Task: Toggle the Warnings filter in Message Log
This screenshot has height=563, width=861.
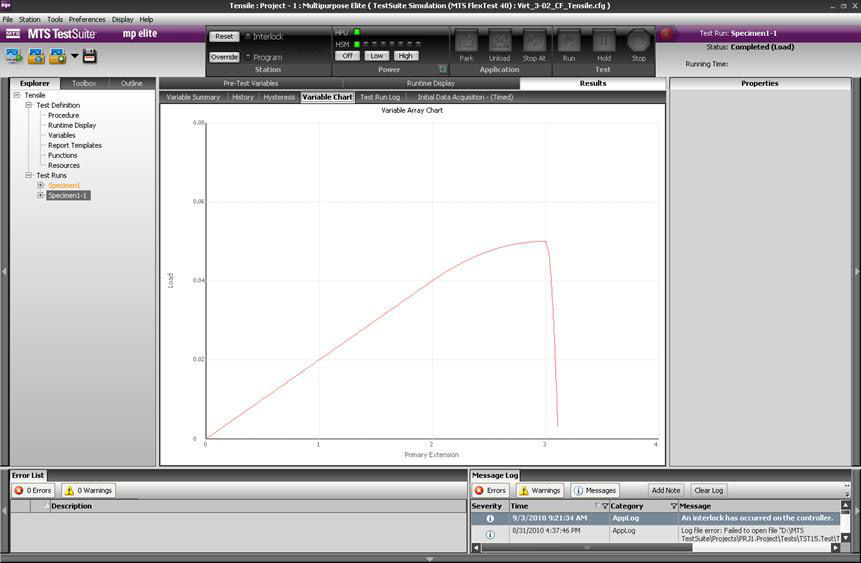Action: pos(539,490)
